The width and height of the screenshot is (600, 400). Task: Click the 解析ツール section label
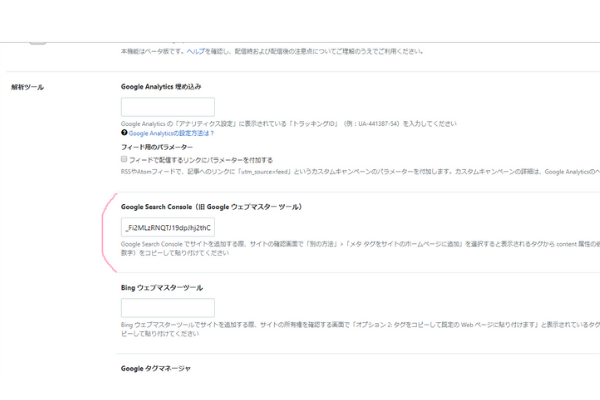click(27, 87)
